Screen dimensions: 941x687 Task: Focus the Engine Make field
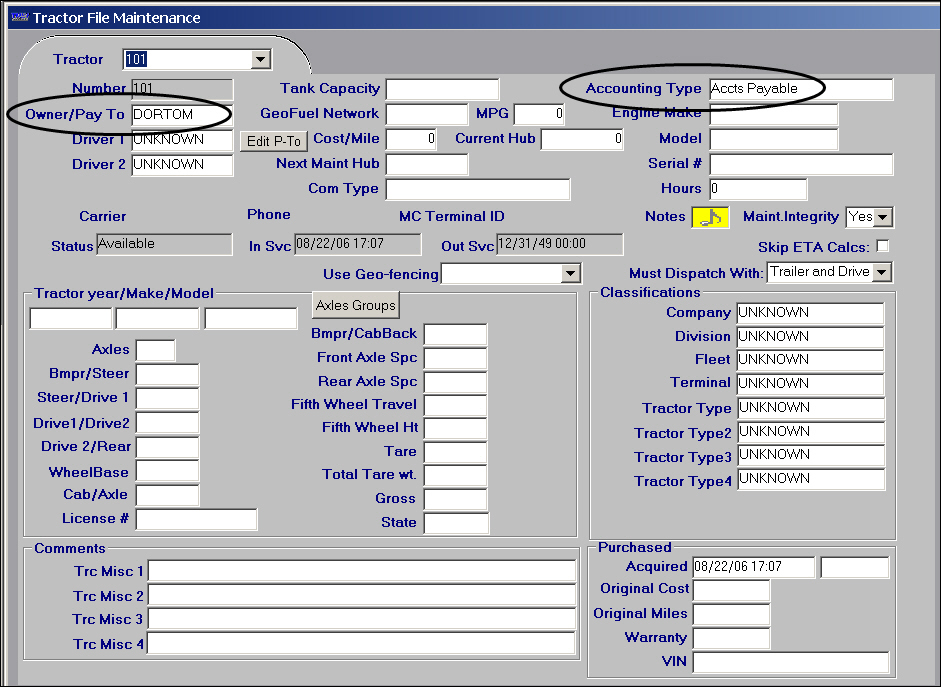tap(774, 114)
